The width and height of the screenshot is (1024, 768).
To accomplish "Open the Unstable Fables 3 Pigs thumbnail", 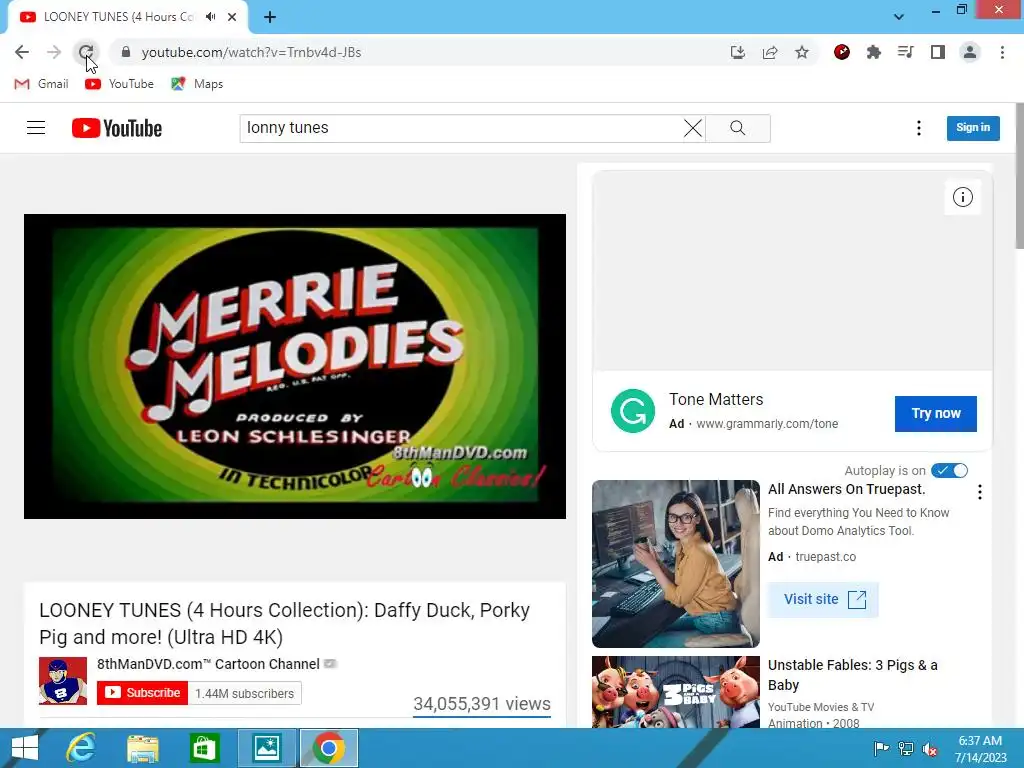I will coord(676,692).
